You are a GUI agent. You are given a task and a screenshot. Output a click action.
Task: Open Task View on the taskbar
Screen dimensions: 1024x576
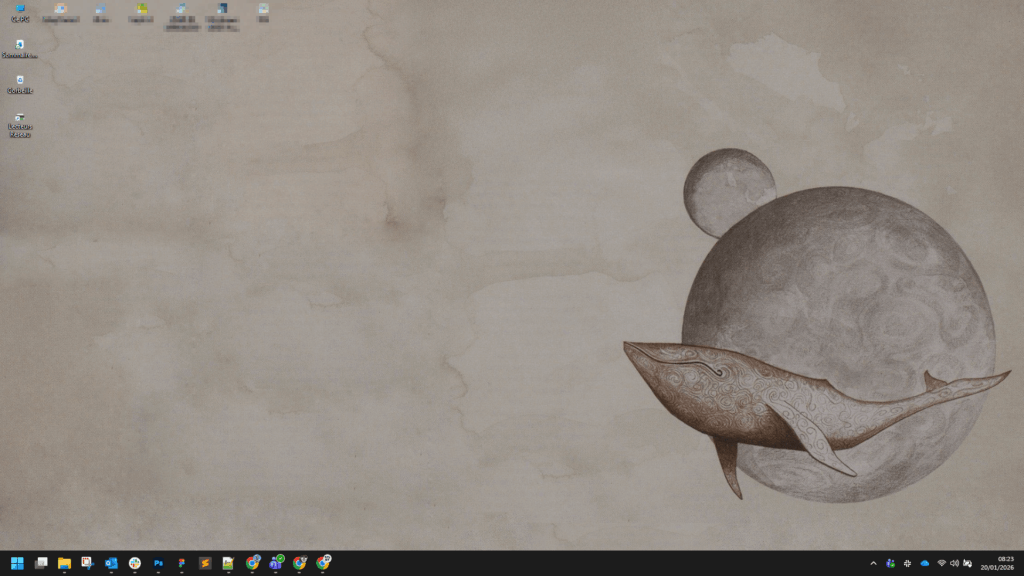[40, 565]
